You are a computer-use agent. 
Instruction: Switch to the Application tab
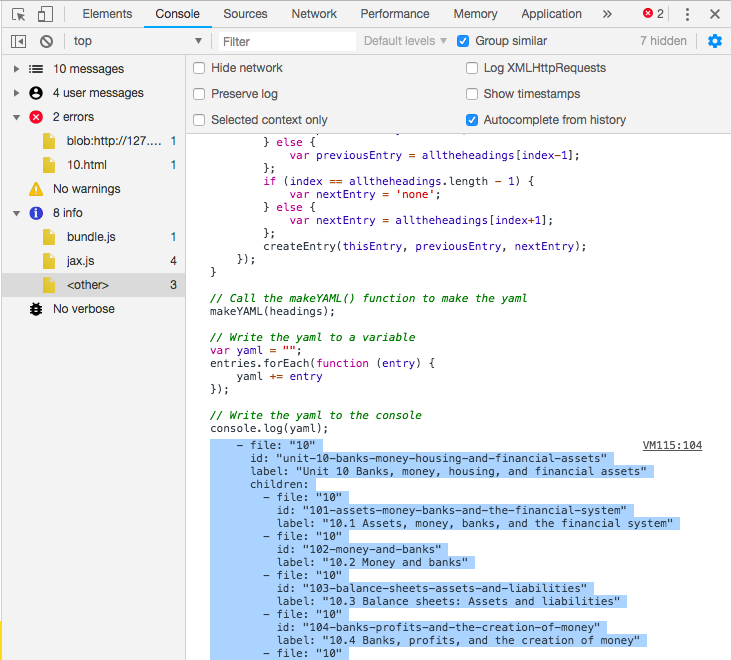552,14
